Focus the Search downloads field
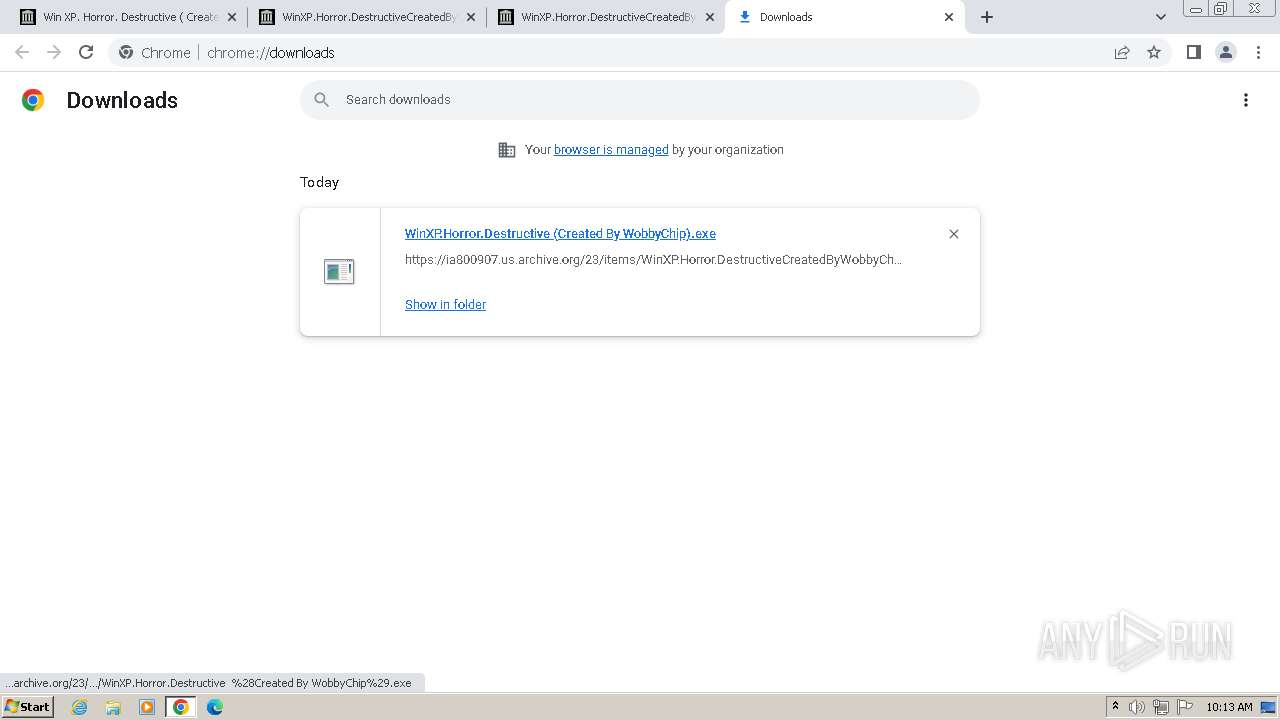The height and width of the screenshot is (720, 1280). click(x=640, y=100)
